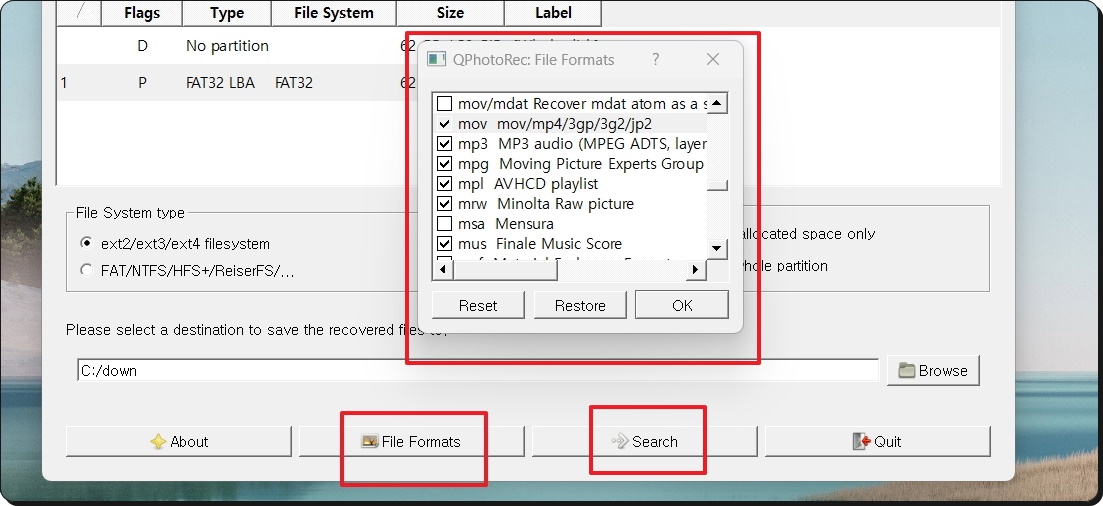Screen dimensions: 1103x506
Task: Close the QPhotoRec File Formats dialog
Action: click(713, 60)
